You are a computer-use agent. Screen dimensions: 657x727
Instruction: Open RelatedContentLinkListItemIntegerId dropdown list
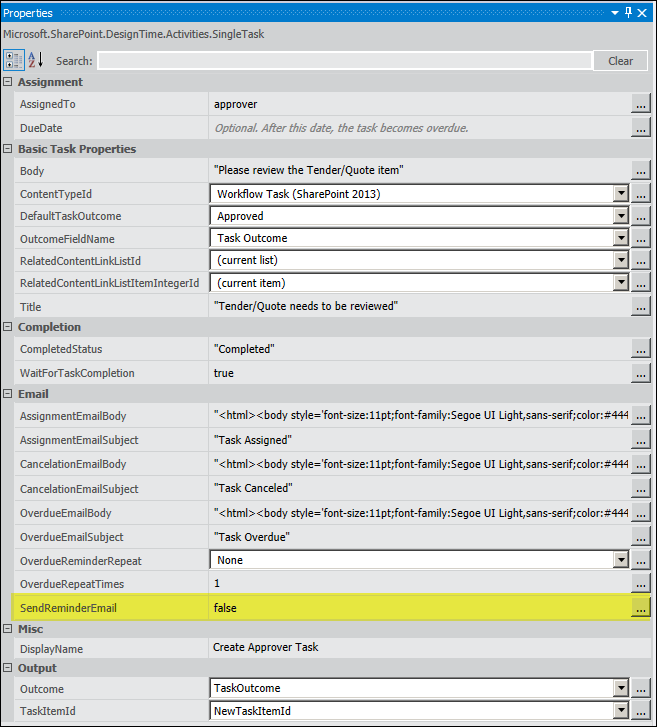[620, 282]
